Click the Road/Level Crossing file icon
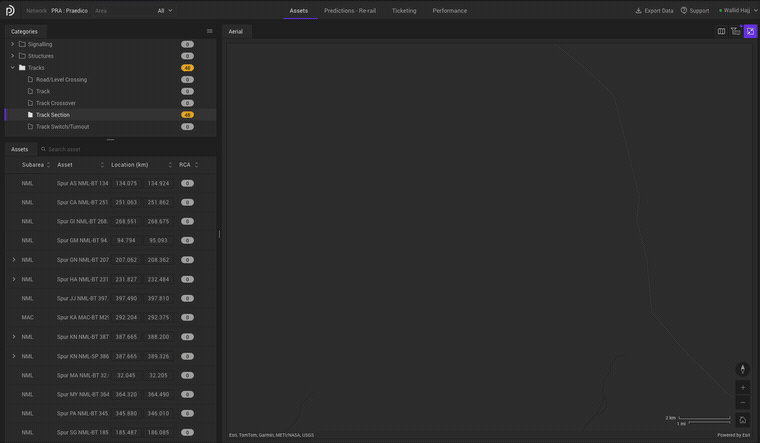 click(31, 79)
